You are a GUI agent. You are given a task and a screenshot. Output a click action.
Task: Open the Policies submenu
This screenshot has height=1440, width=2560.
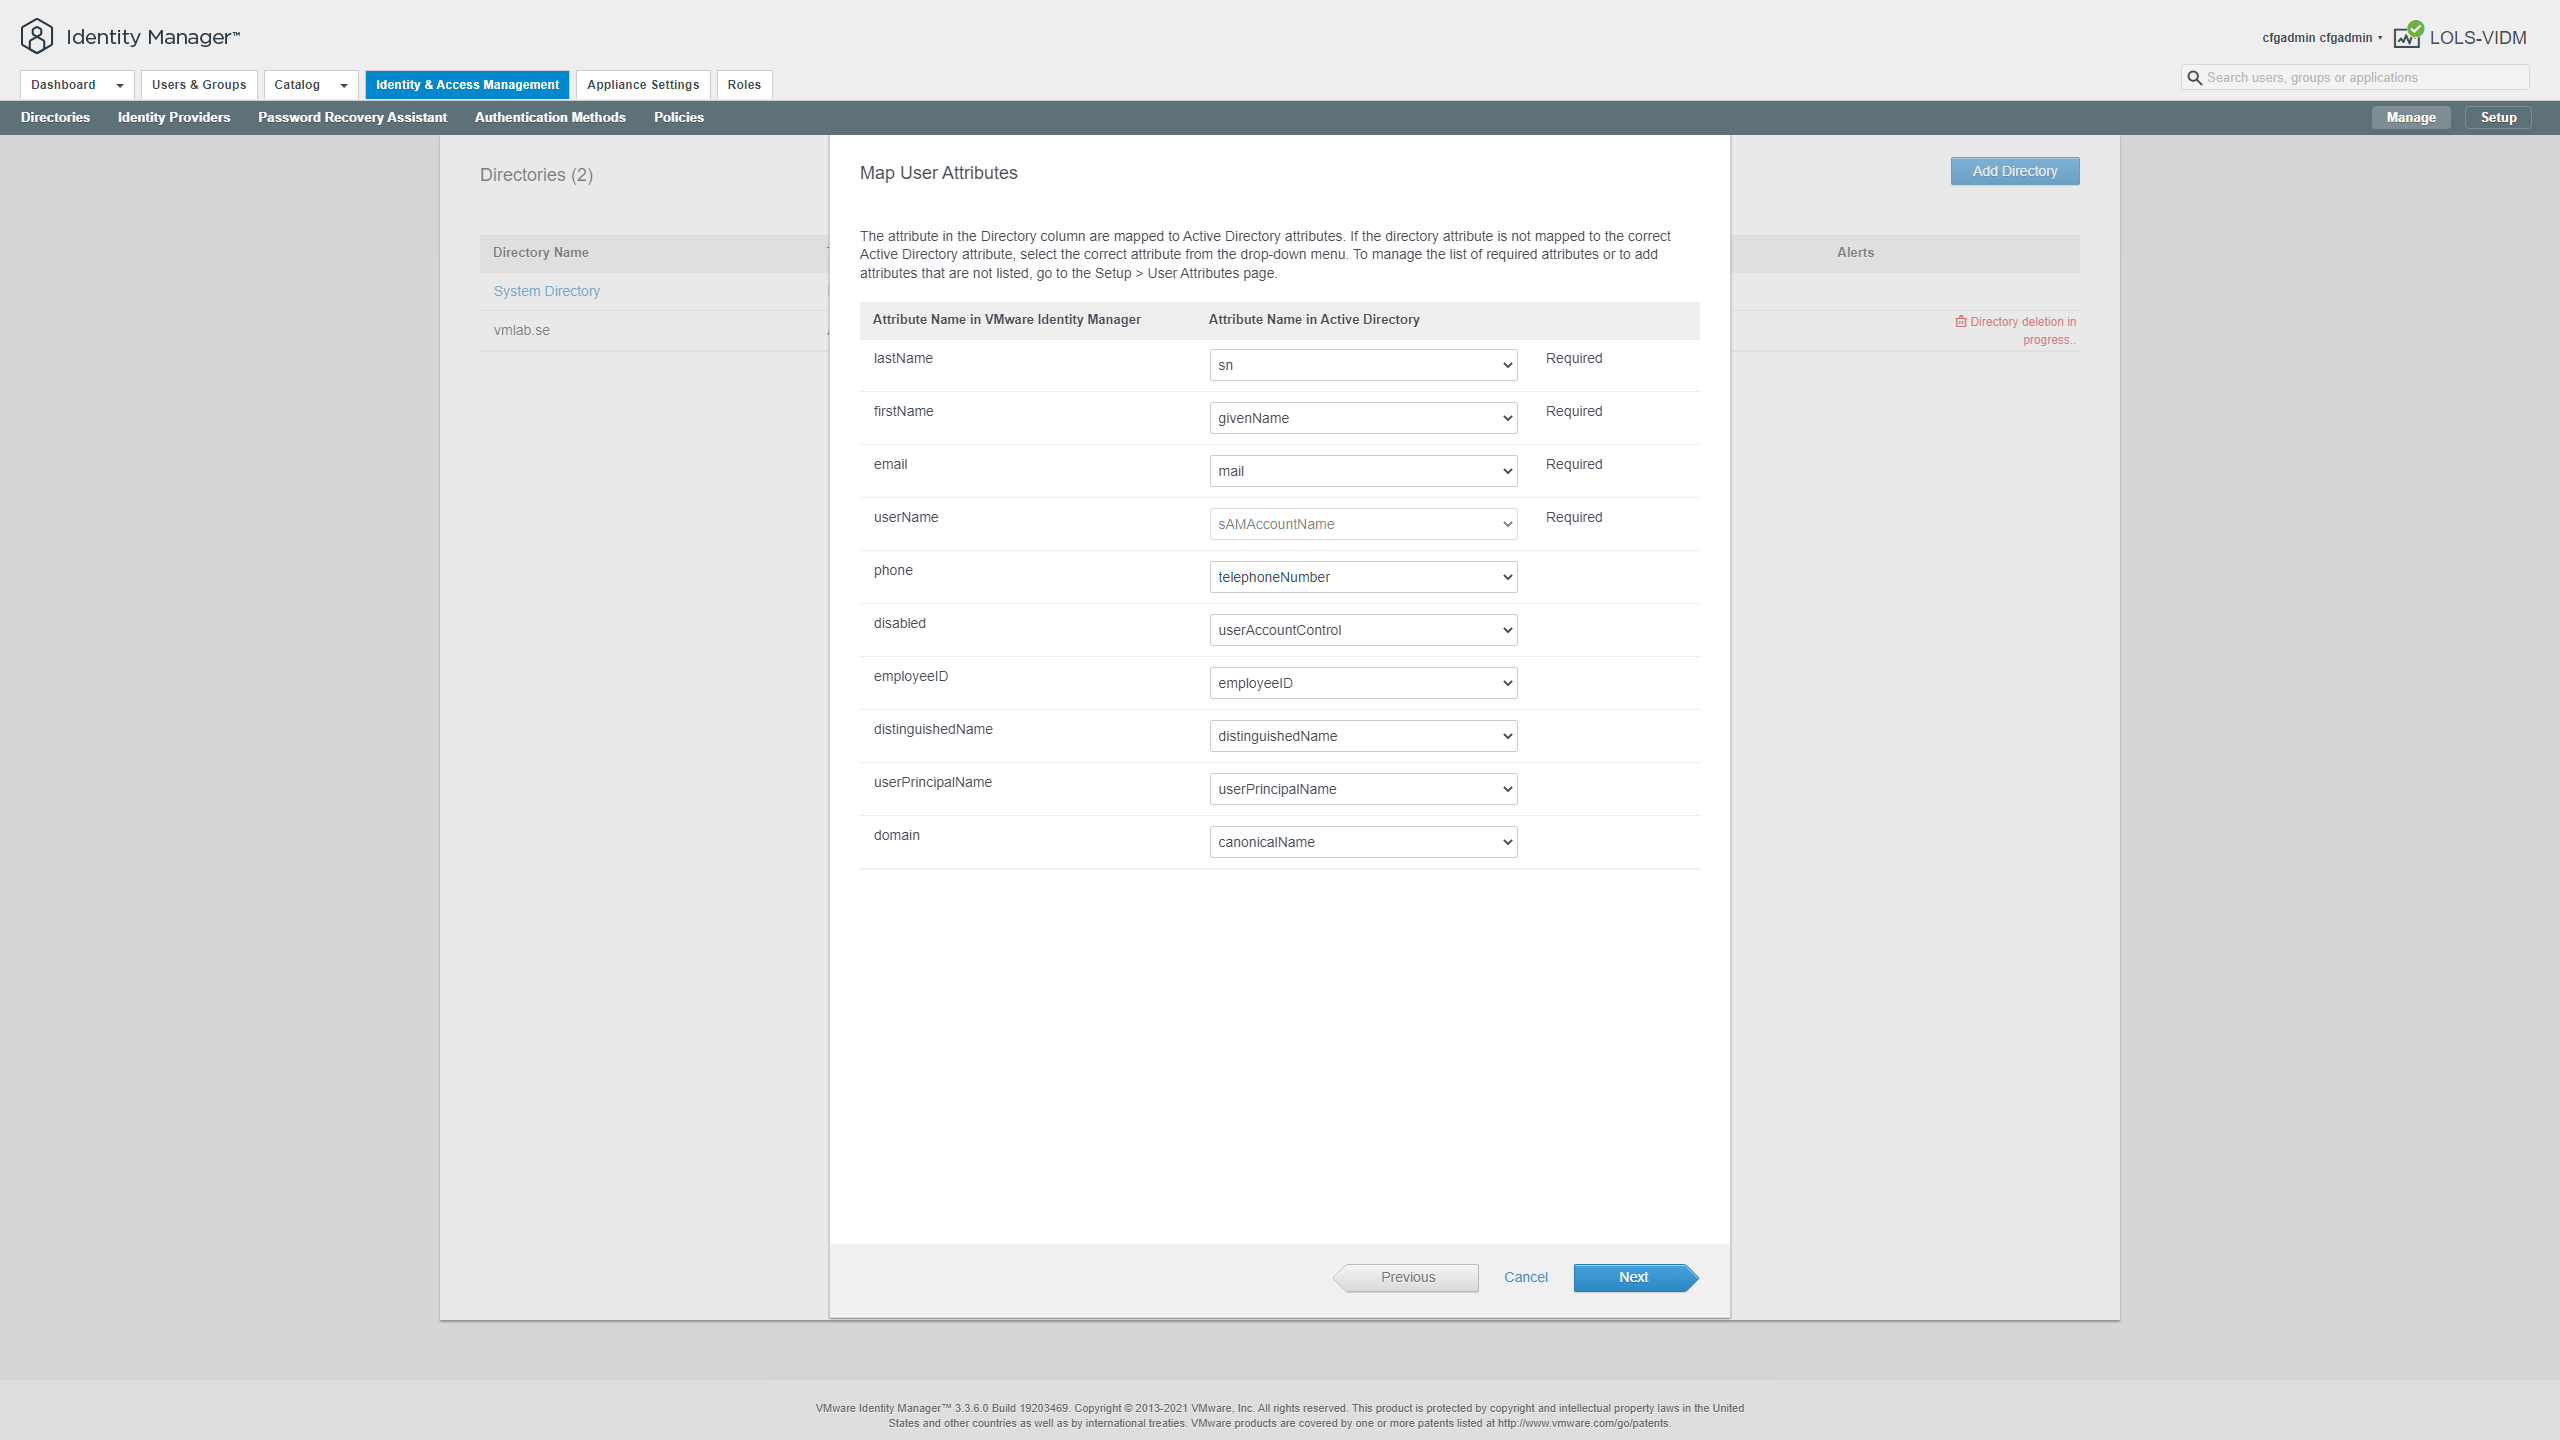point(679,117)
